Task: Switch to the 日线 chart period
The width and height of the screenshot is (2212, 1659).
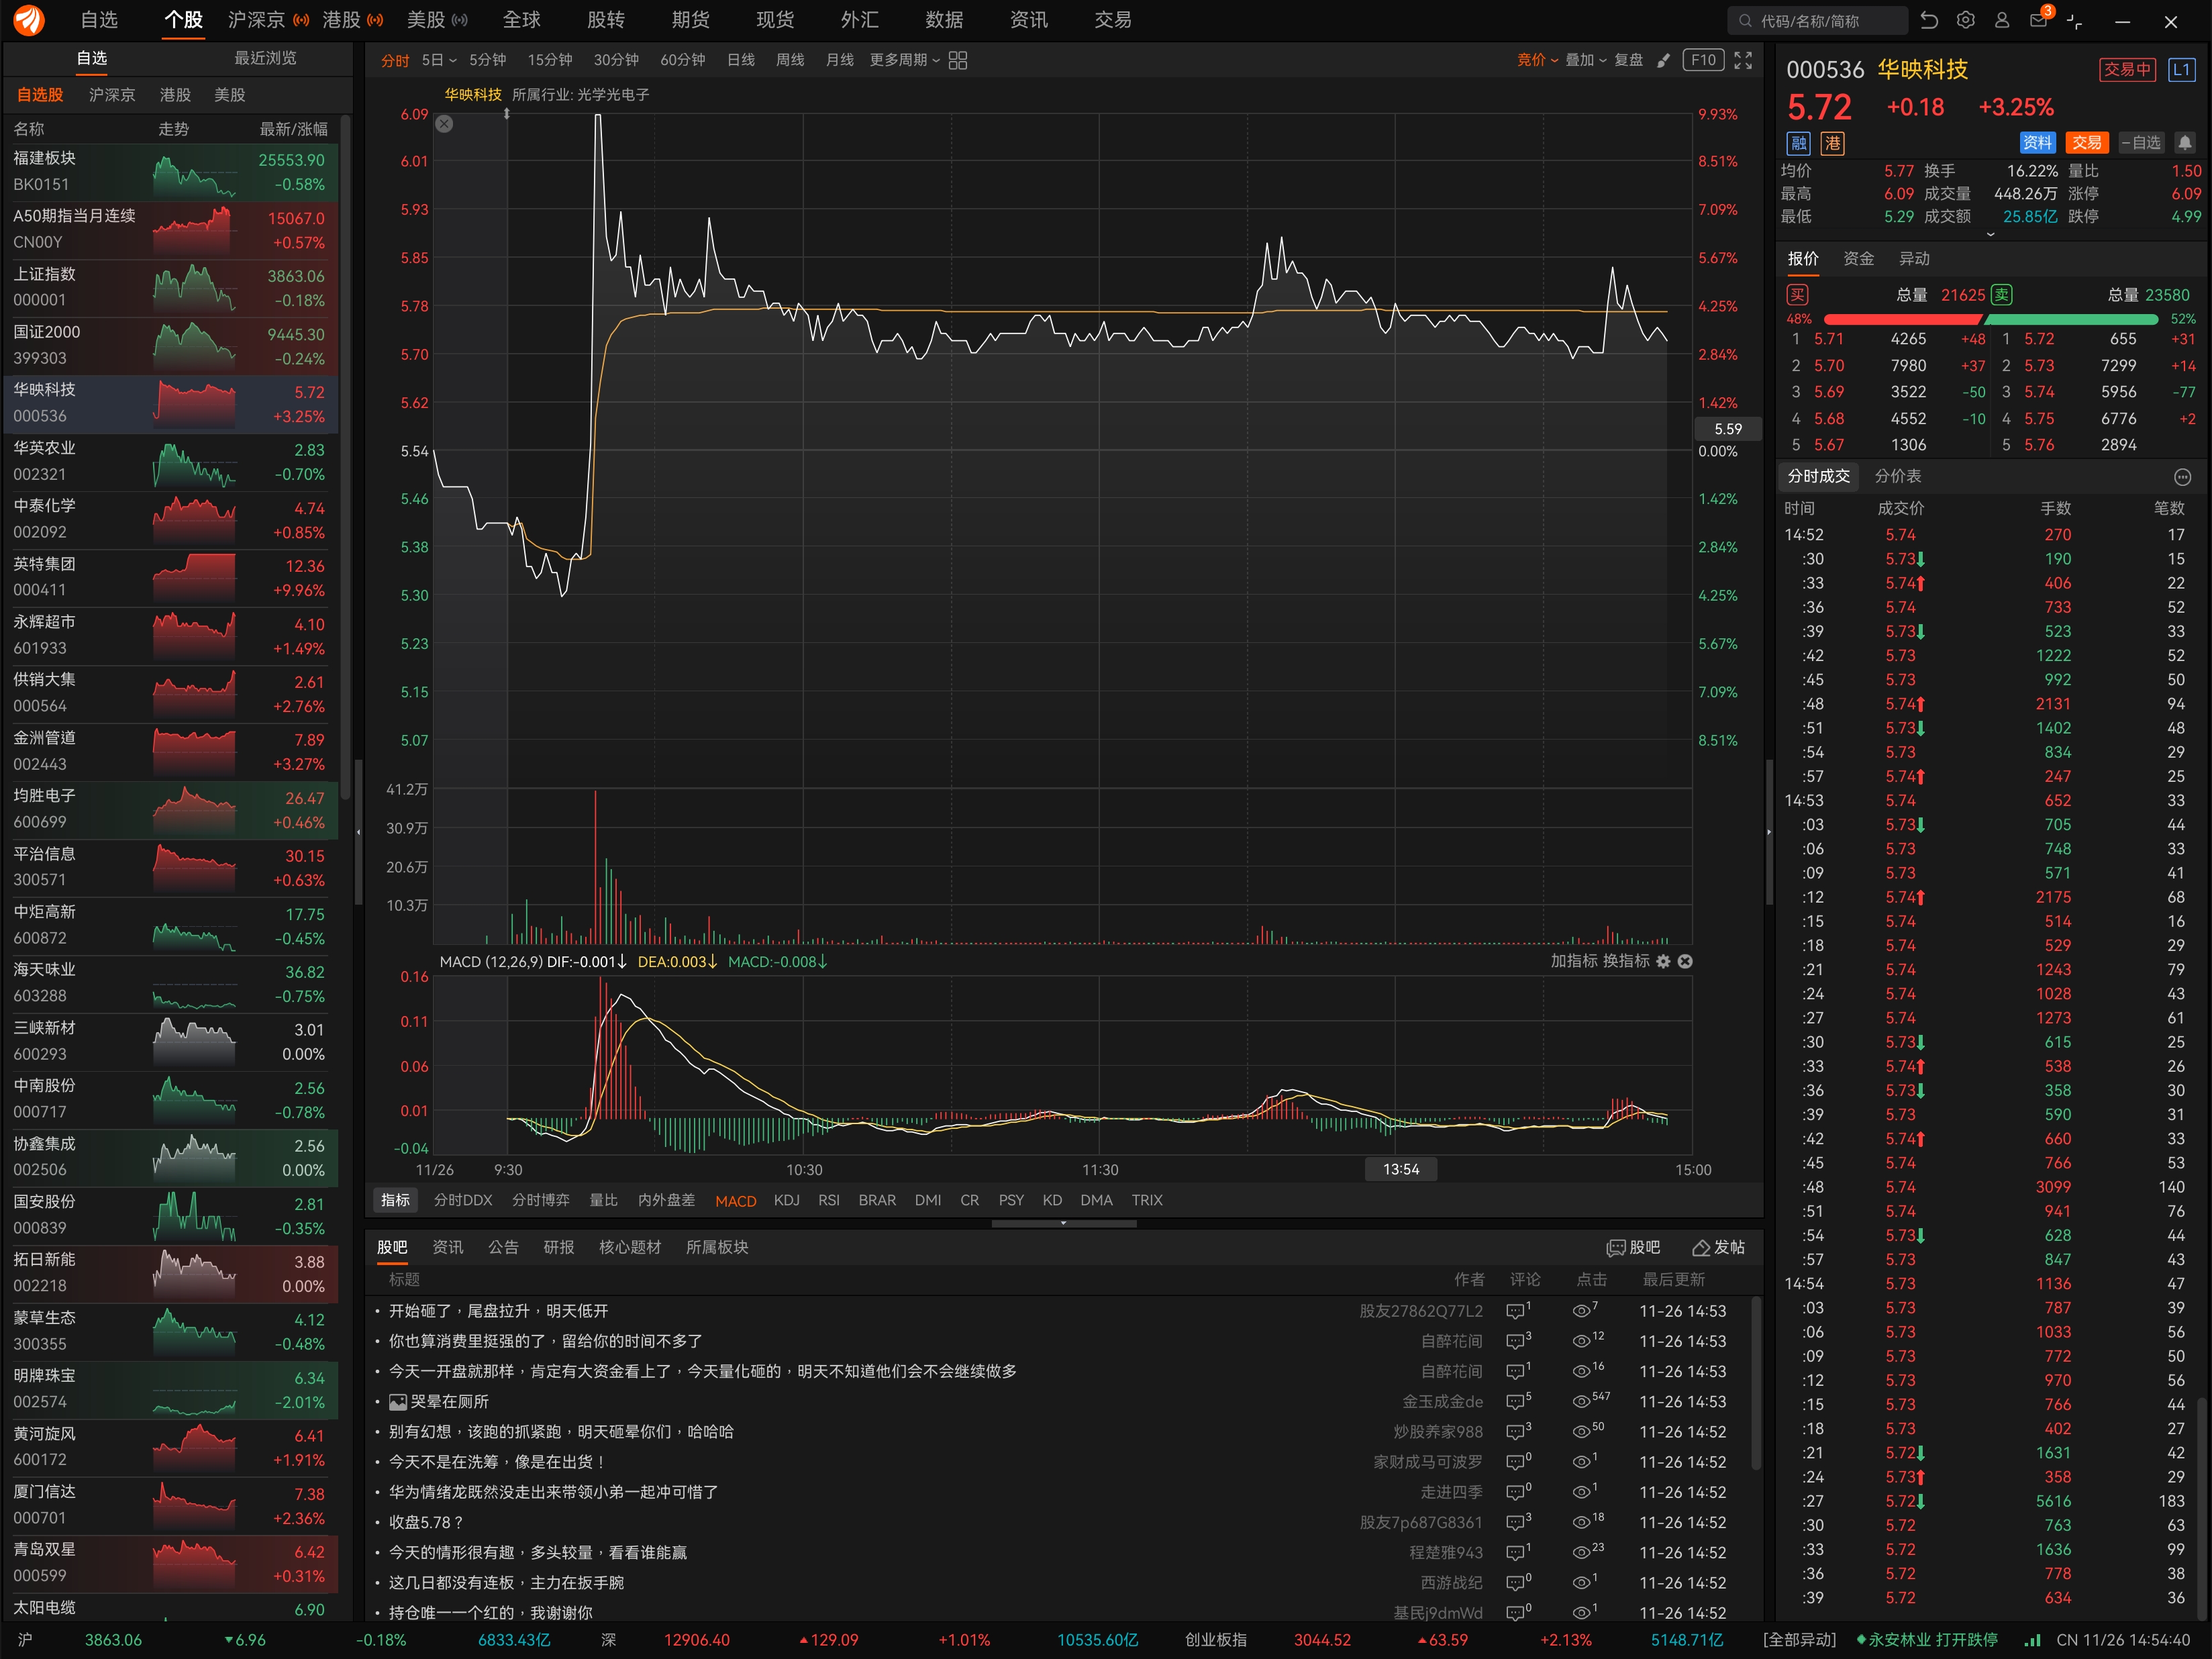Action: (x=741, y=60)
